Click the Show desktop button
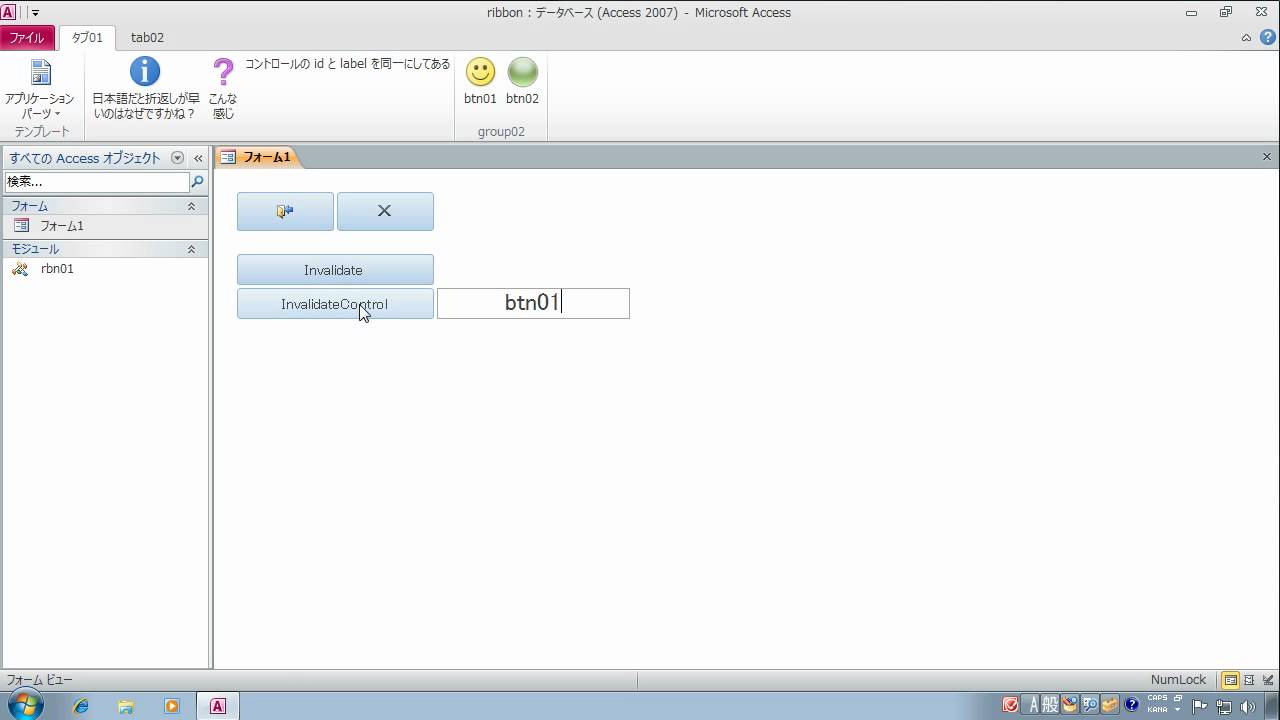Image resolution: width=1280 pixels, height=720 pixels. [x=1272, y=706]
